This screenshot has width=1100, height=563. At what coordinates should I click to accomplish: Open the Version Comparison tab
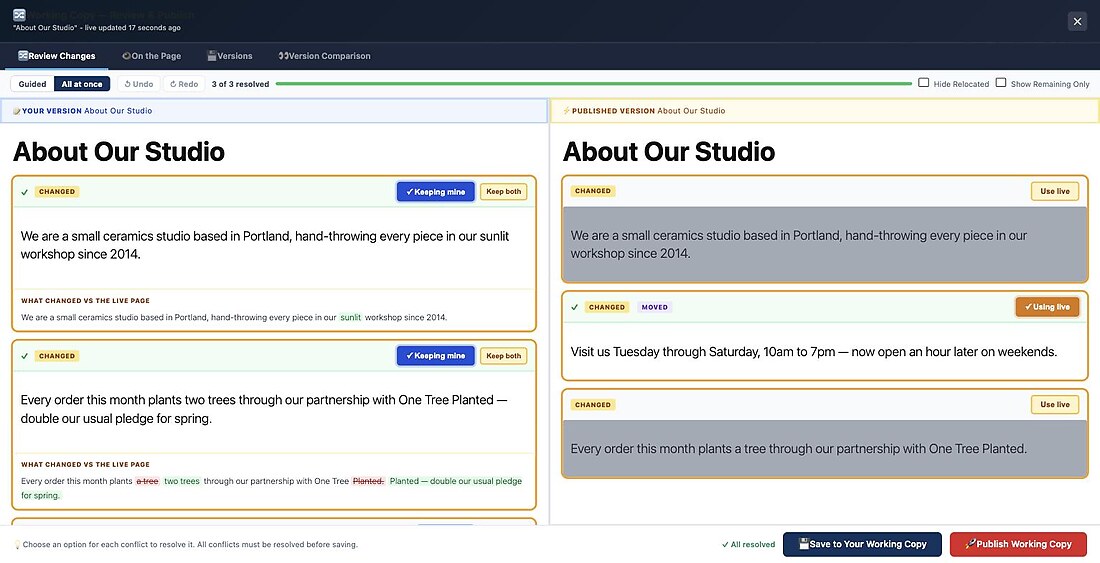pyautogui.click(x=324, y=56)
